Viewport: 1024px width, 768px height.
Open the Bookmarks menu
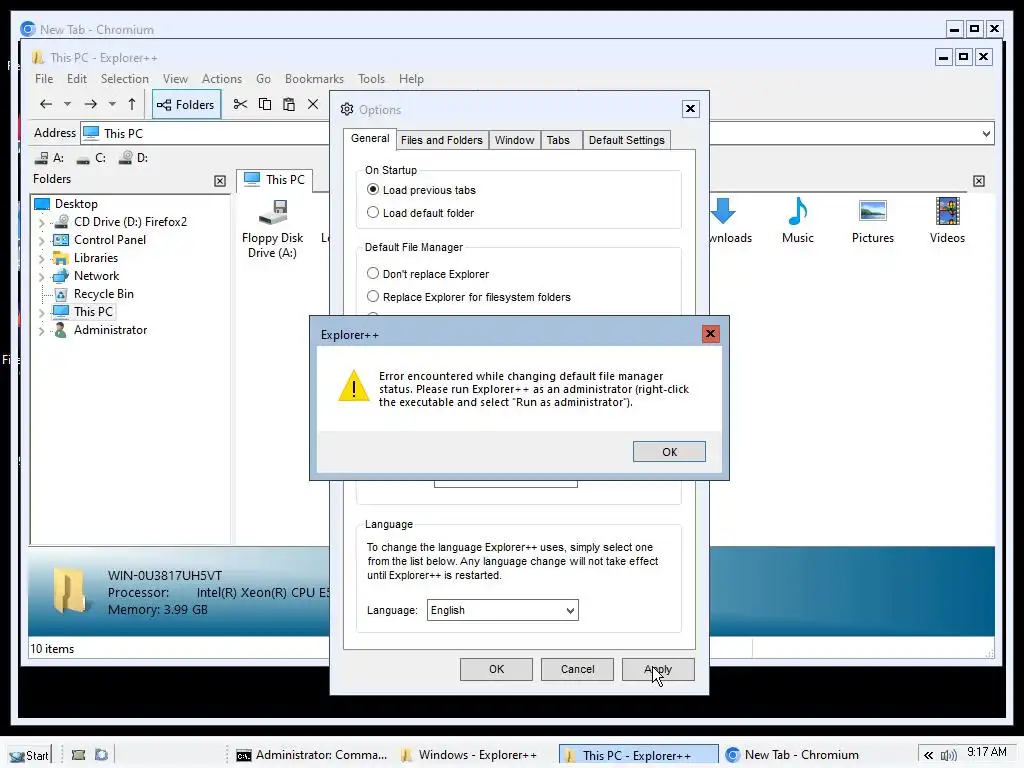pyautogui.click(x=314, y=79)
